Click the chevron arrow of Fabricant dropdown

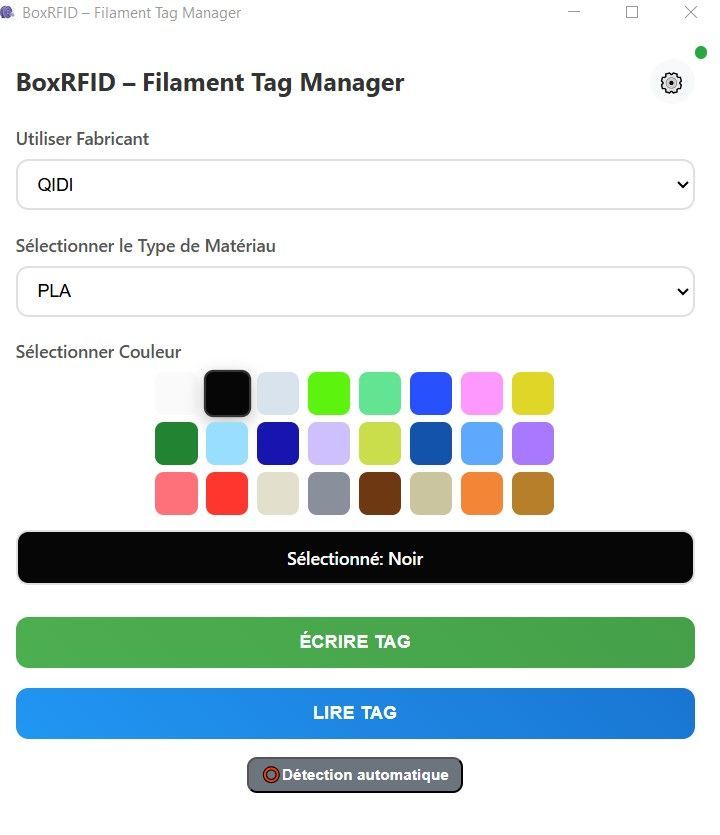(x=683, y=185)
